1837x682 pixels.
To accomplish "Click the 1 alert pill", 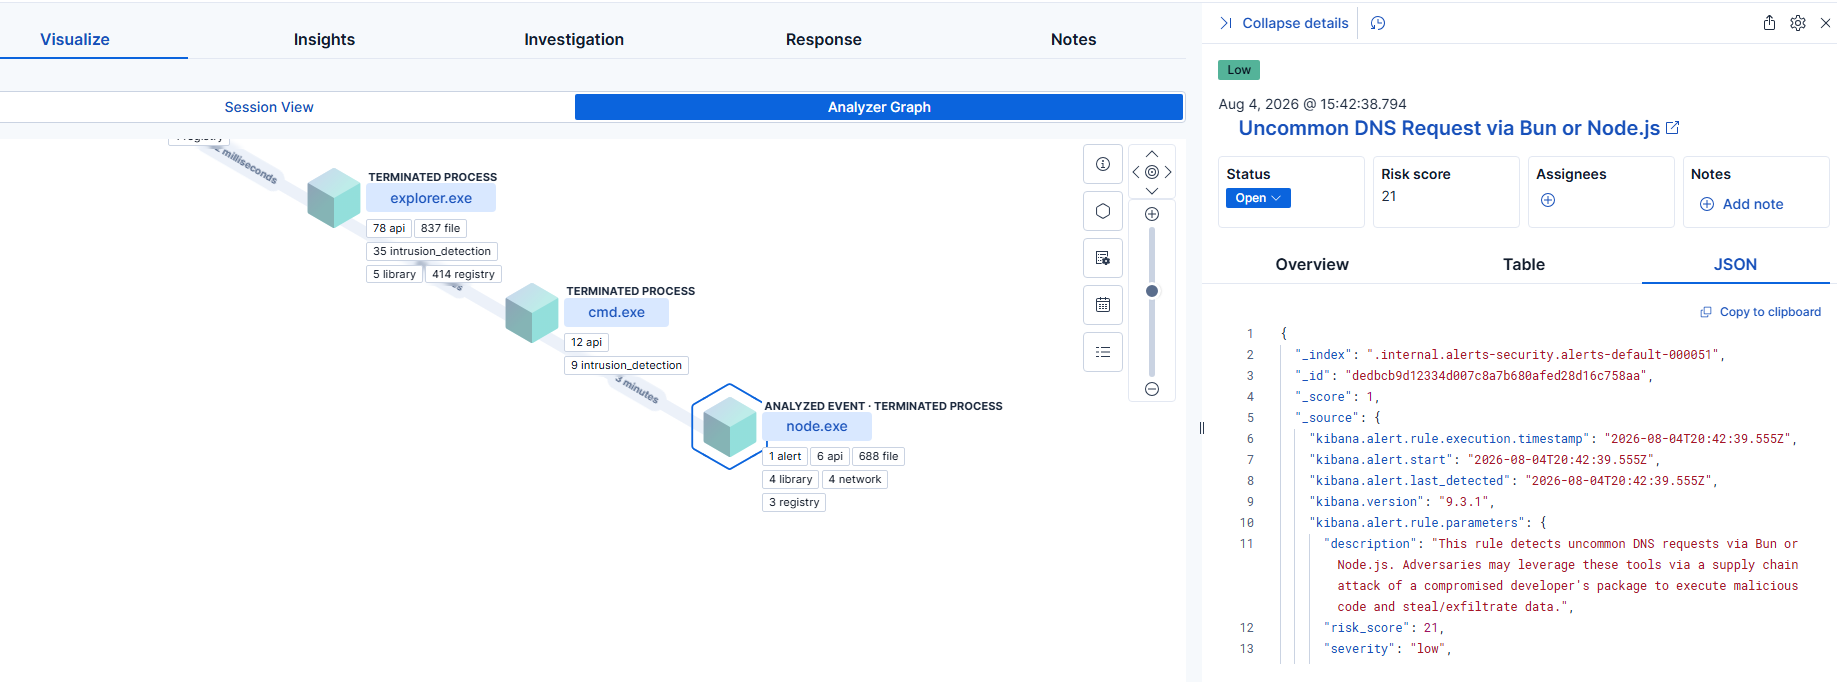I will coord(785,456).
